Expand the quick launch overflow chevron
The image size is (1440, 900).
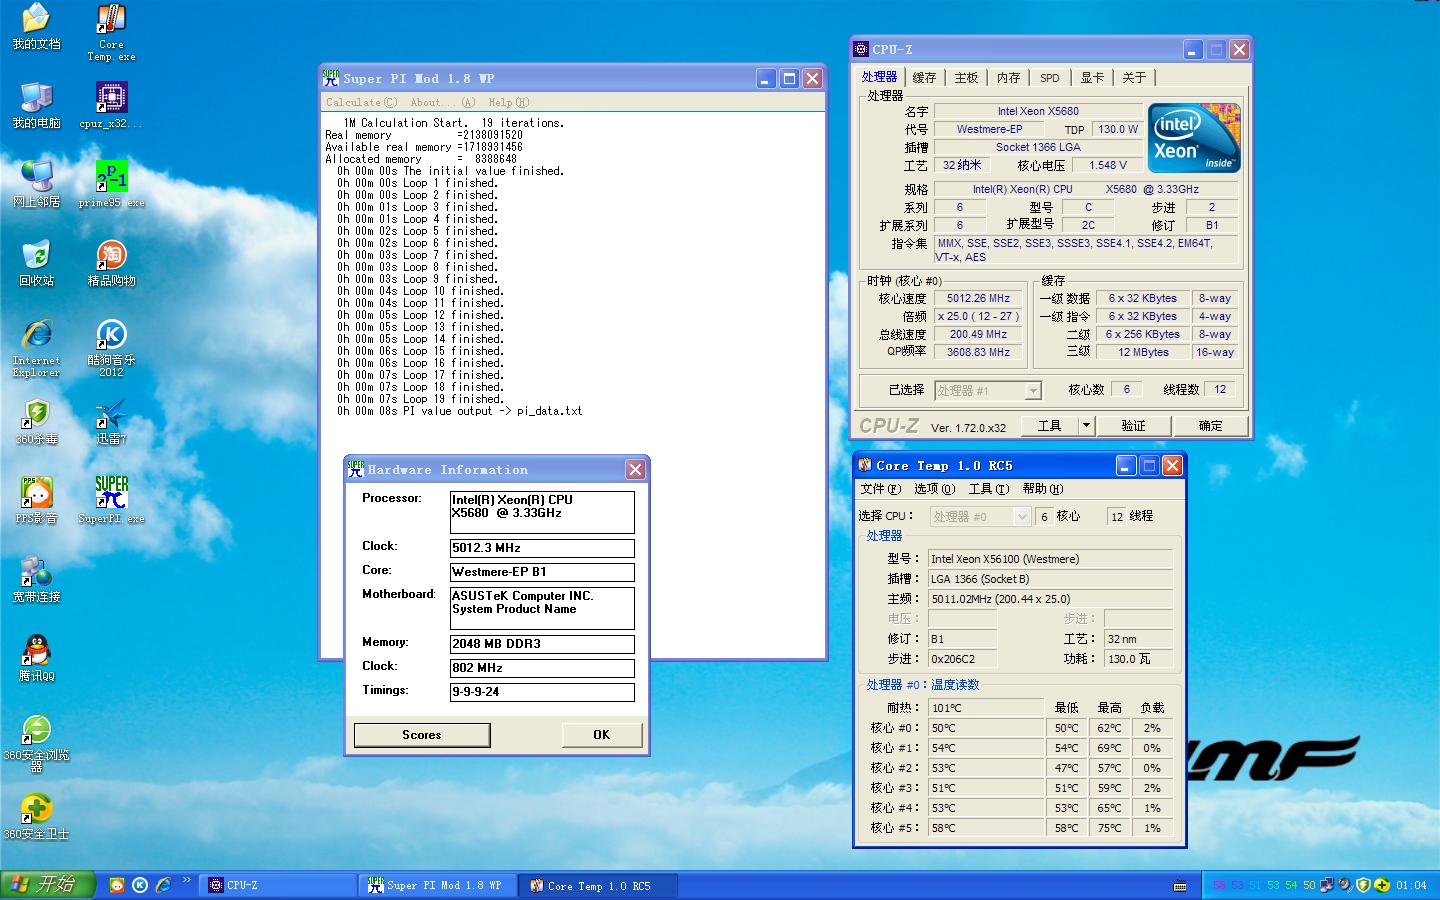[x=186, y=881]
